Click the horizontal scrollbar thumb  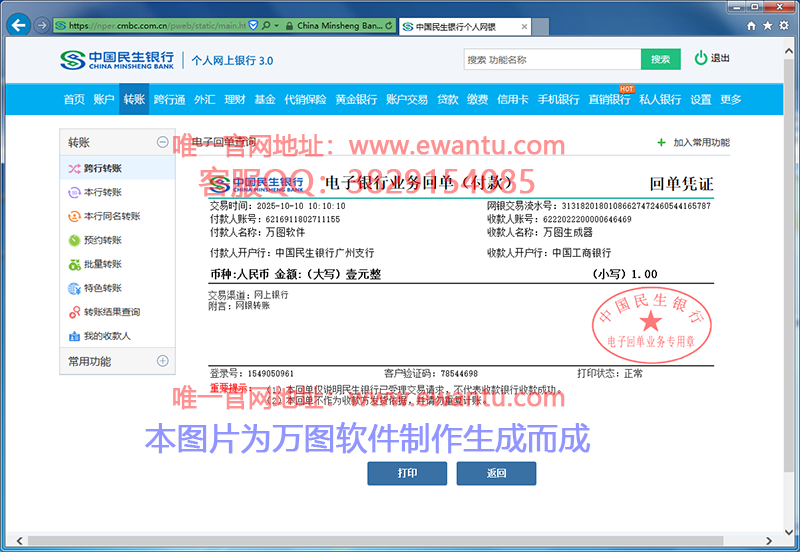375,540
